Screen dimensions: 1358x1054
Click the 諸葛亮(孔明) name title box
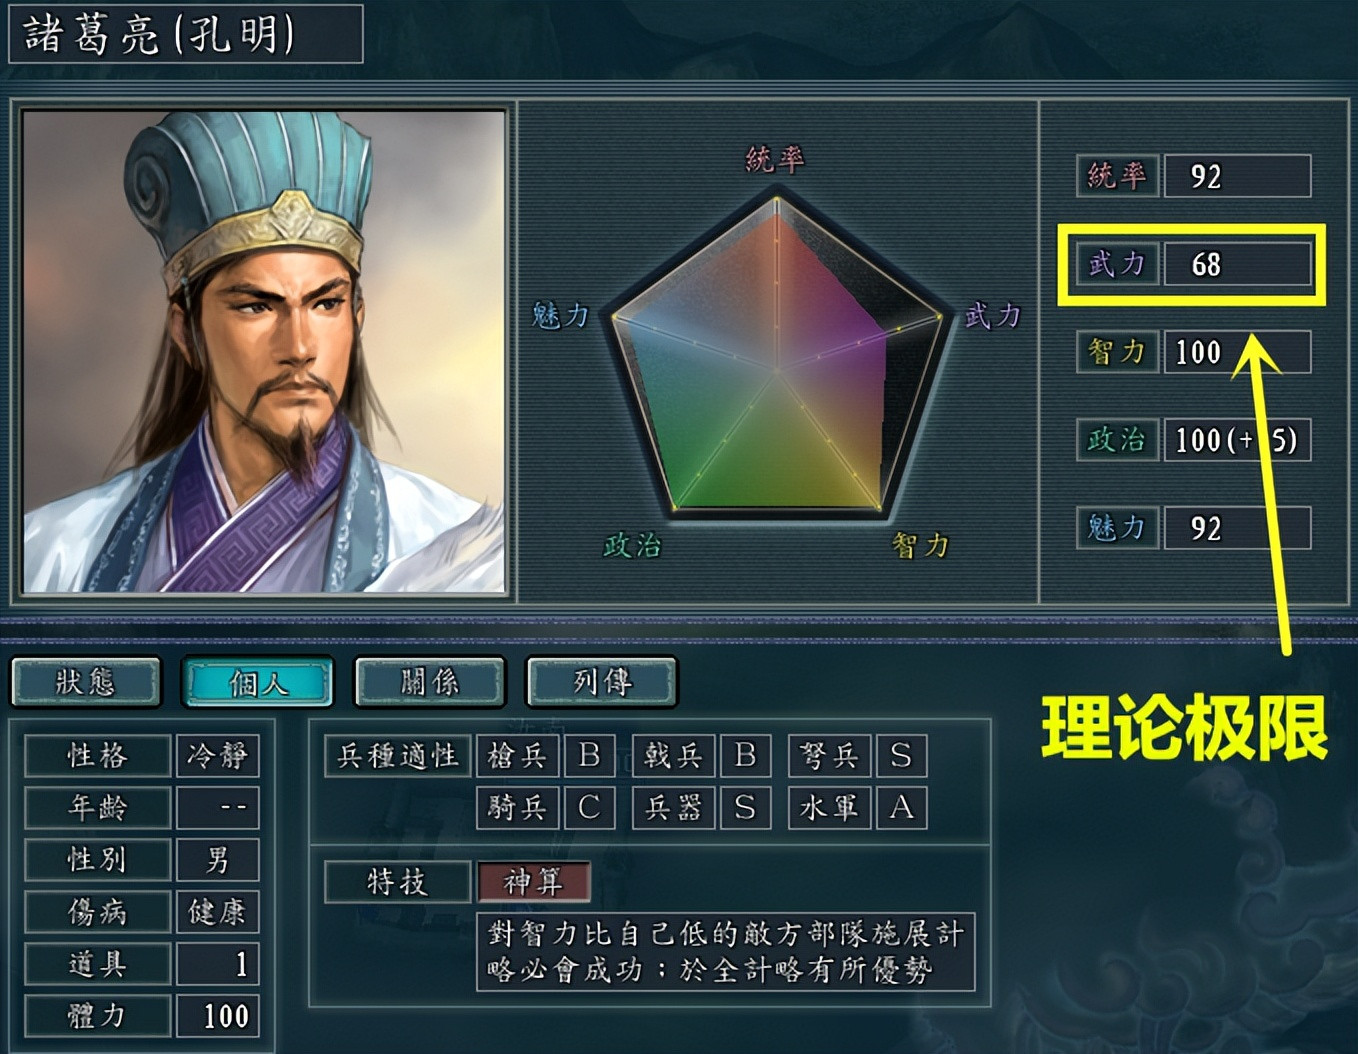coord(186,34)
